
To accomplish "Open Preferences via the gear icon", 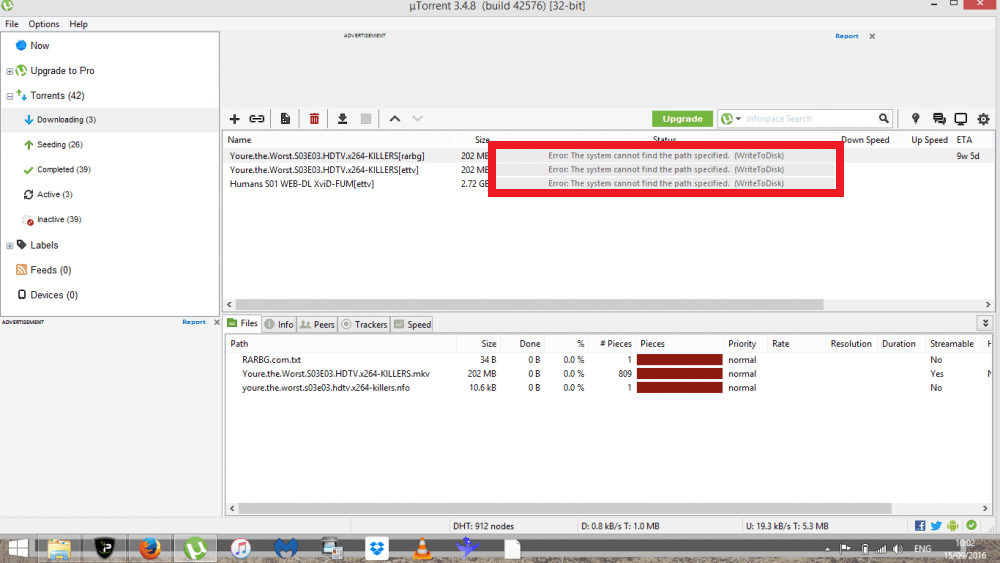I will (983, 119).
